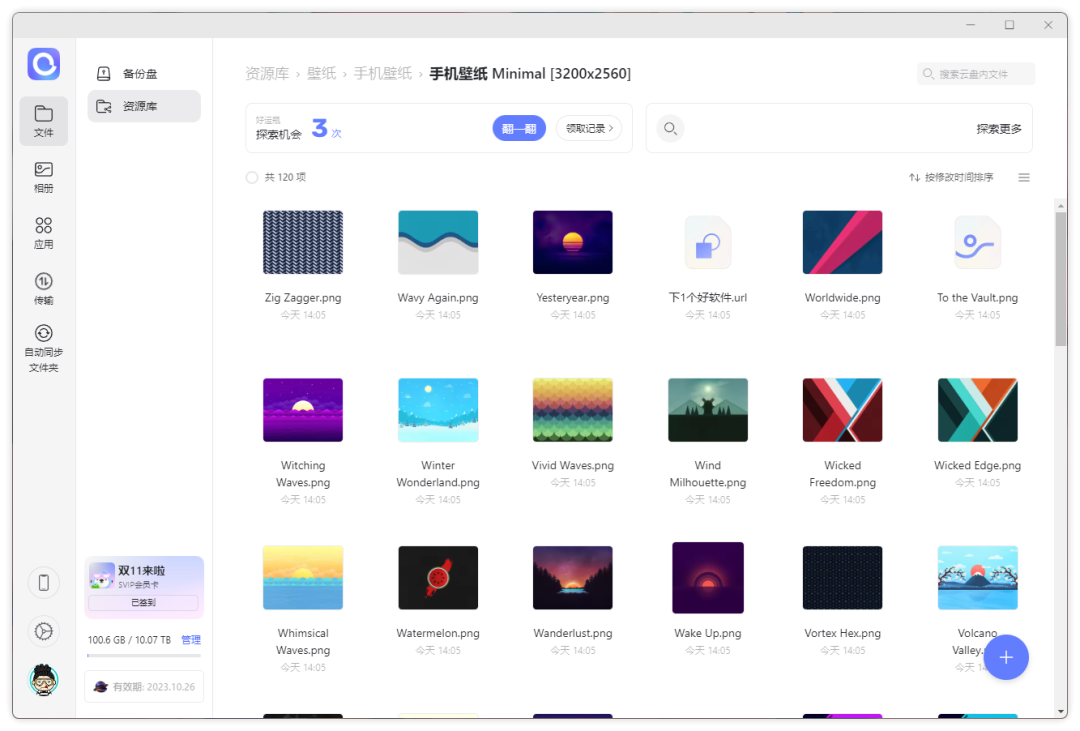Open the 传输 transfer panel
The height and width of the screenshot is (731, 1080).
[x=43, y=289]
